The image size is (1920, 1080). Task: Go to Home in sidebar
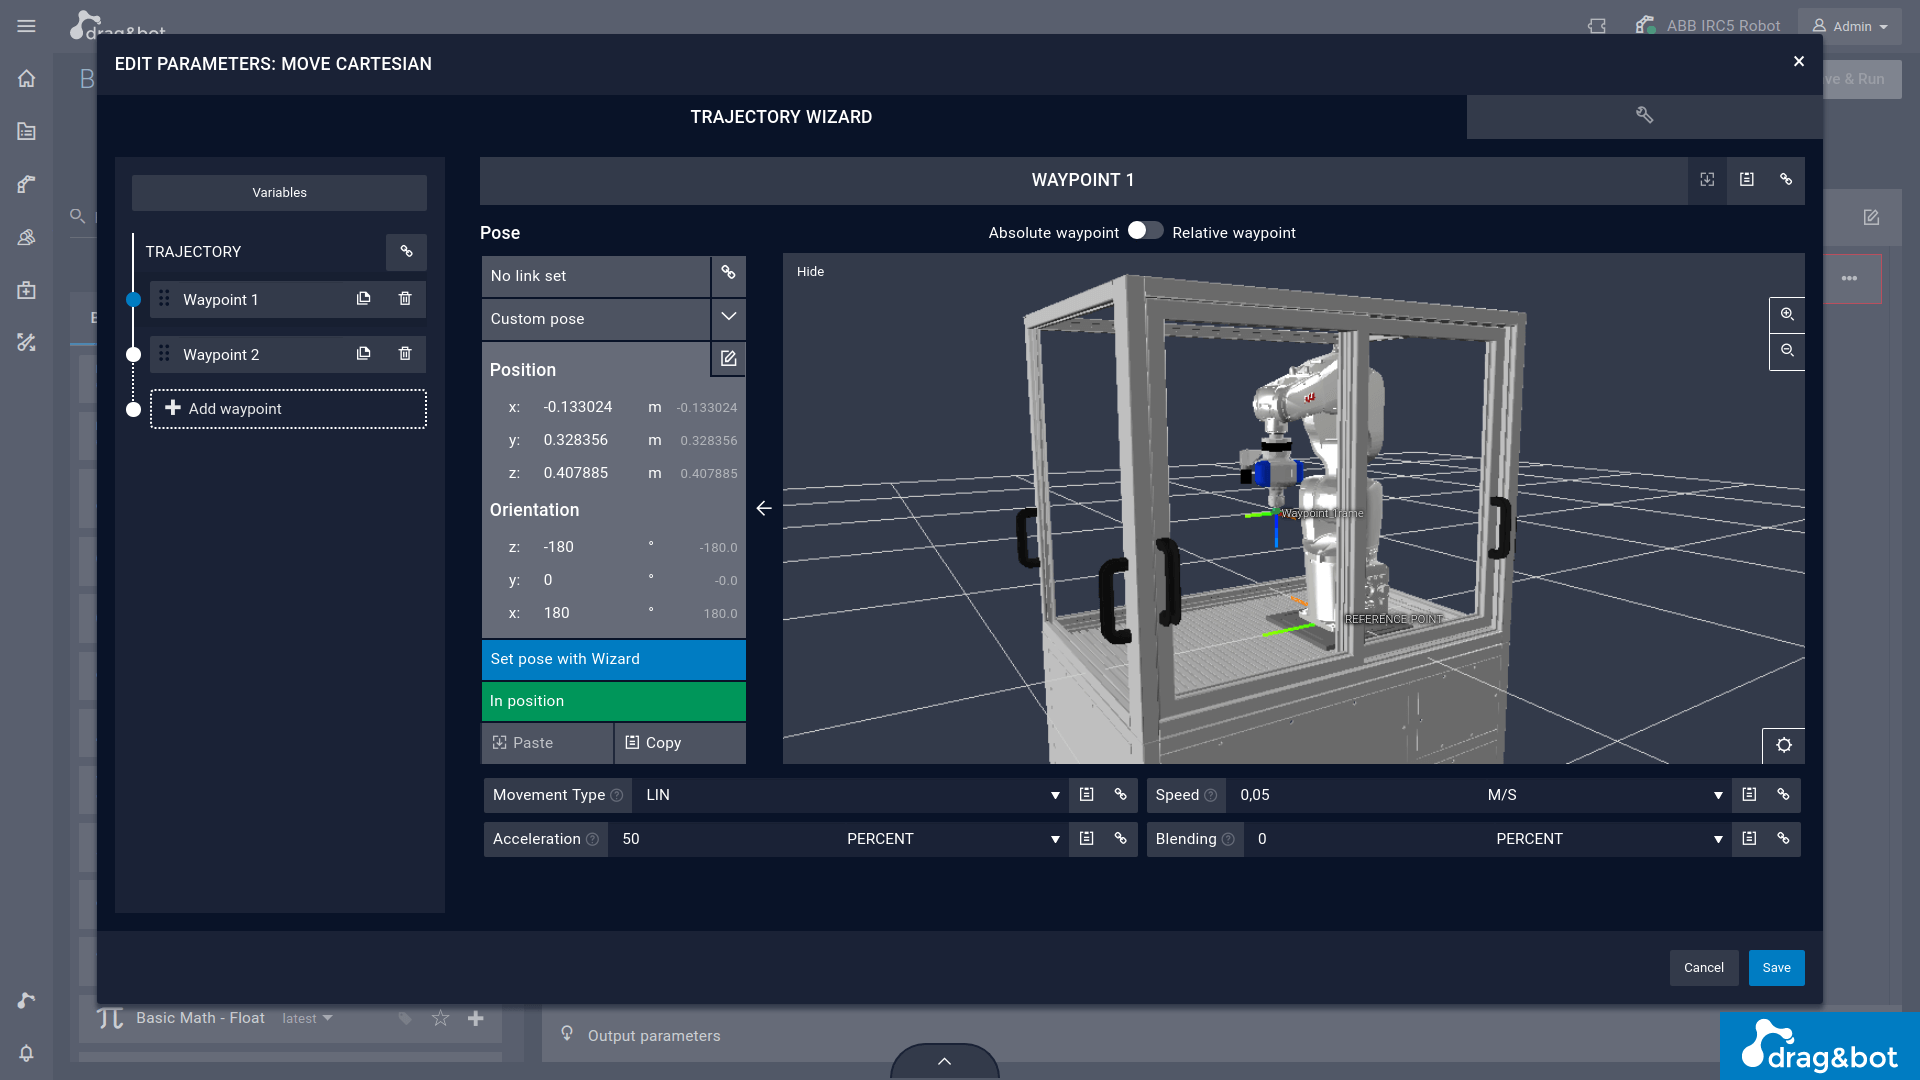pos(26,78)
